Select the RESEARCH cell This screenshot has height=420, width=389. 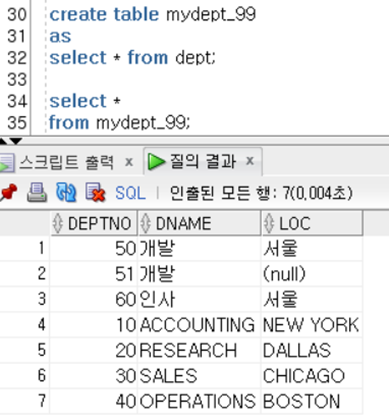tap(199, 350)
